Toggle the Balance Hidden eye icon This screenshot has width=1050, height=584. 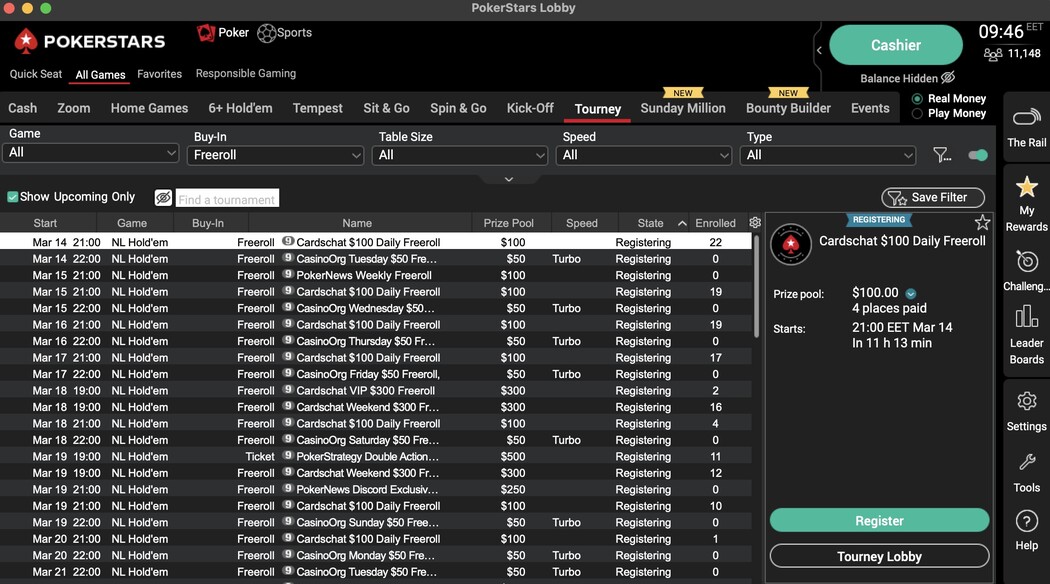[948, 78]
